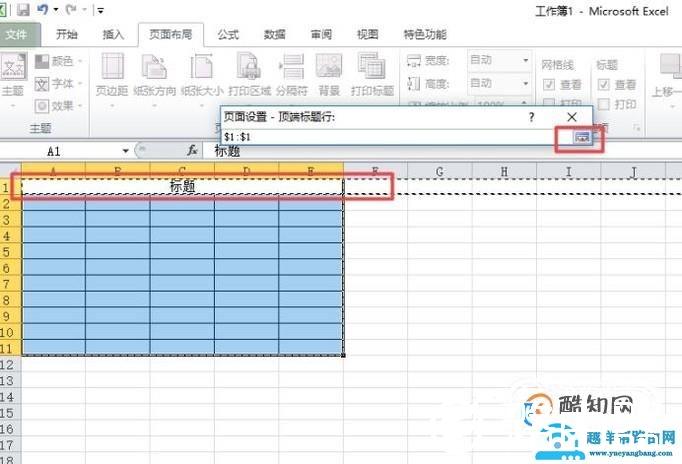682x464 pixels.
Task: Open the 字体 theme fonts dropdown
Action: coord(58,83)
